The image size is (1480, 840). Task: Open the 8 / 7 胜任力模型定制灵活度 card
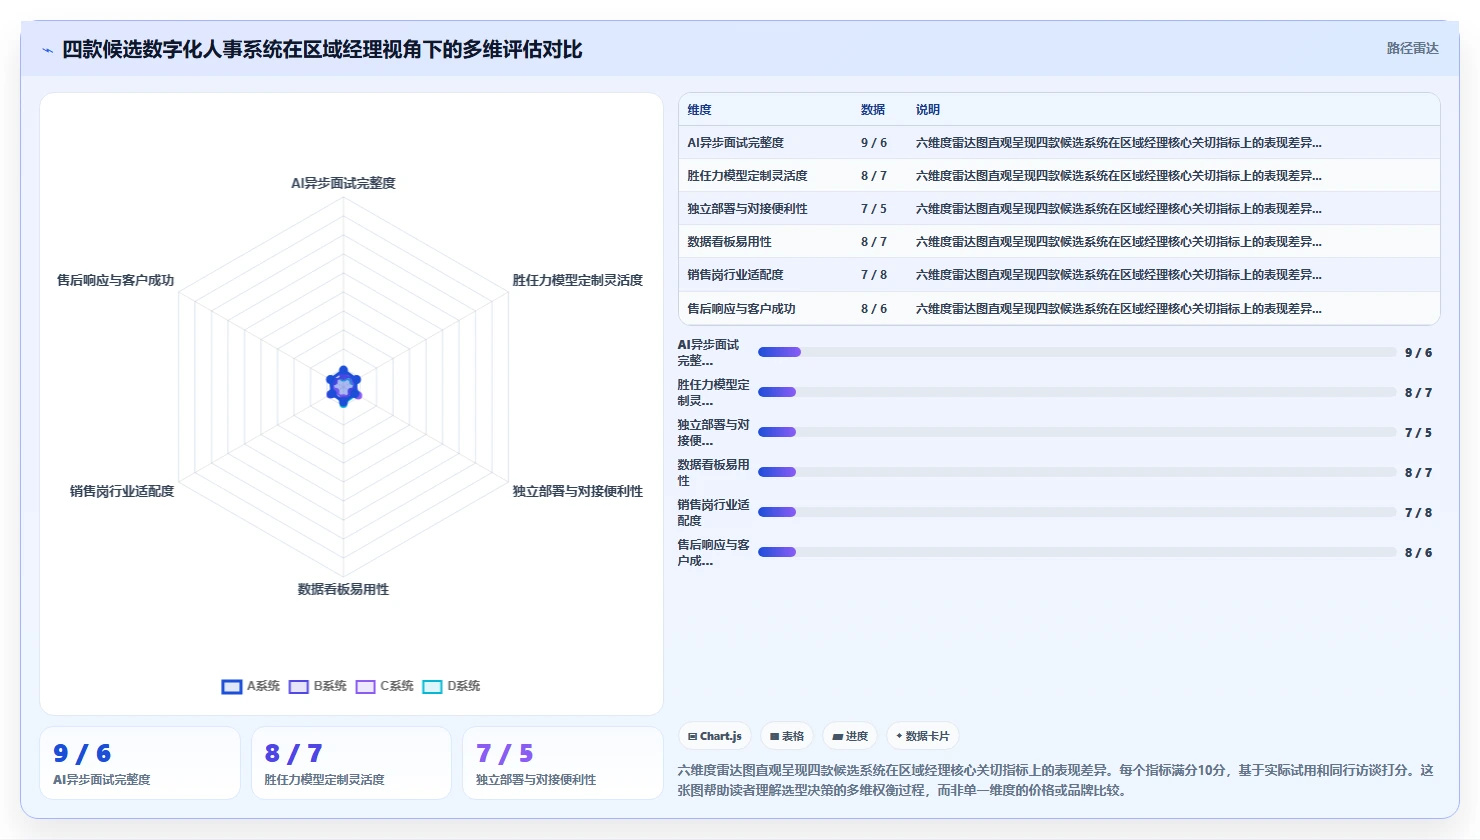(x=351, y=763)
